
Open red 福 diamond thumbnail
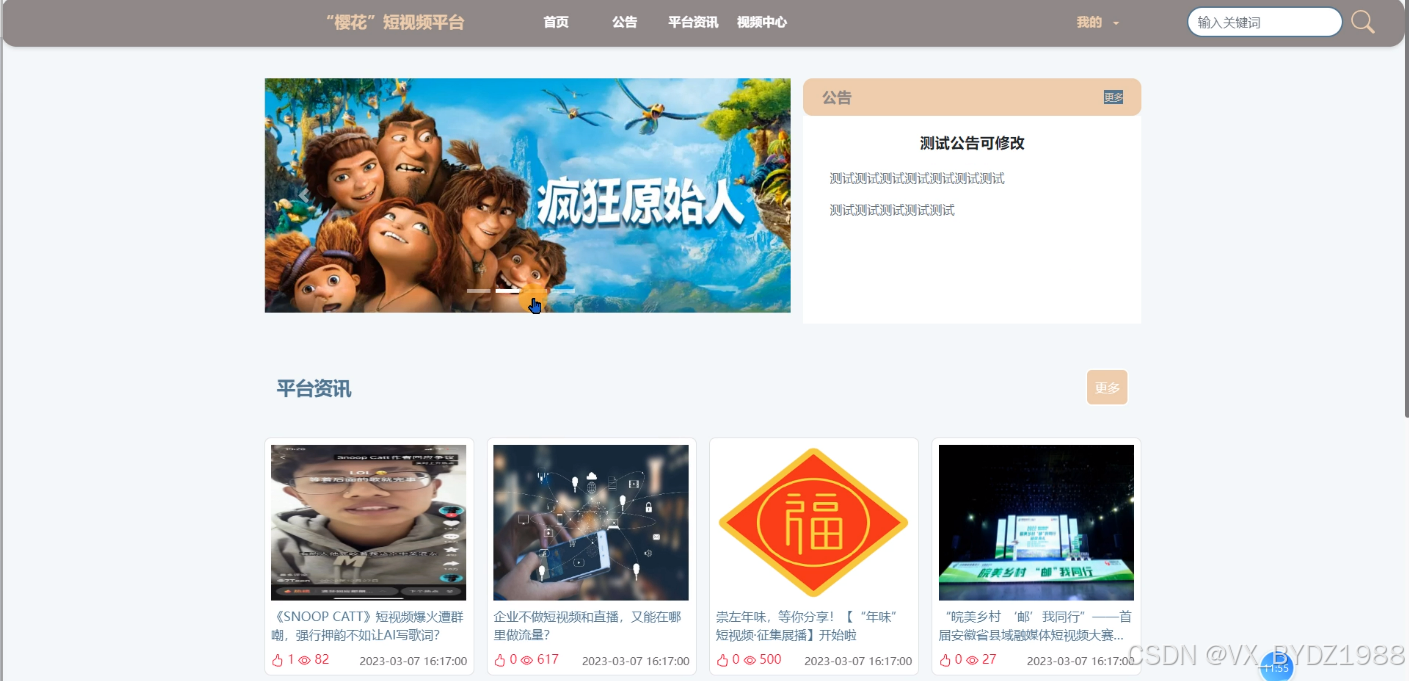click(813, 522)
